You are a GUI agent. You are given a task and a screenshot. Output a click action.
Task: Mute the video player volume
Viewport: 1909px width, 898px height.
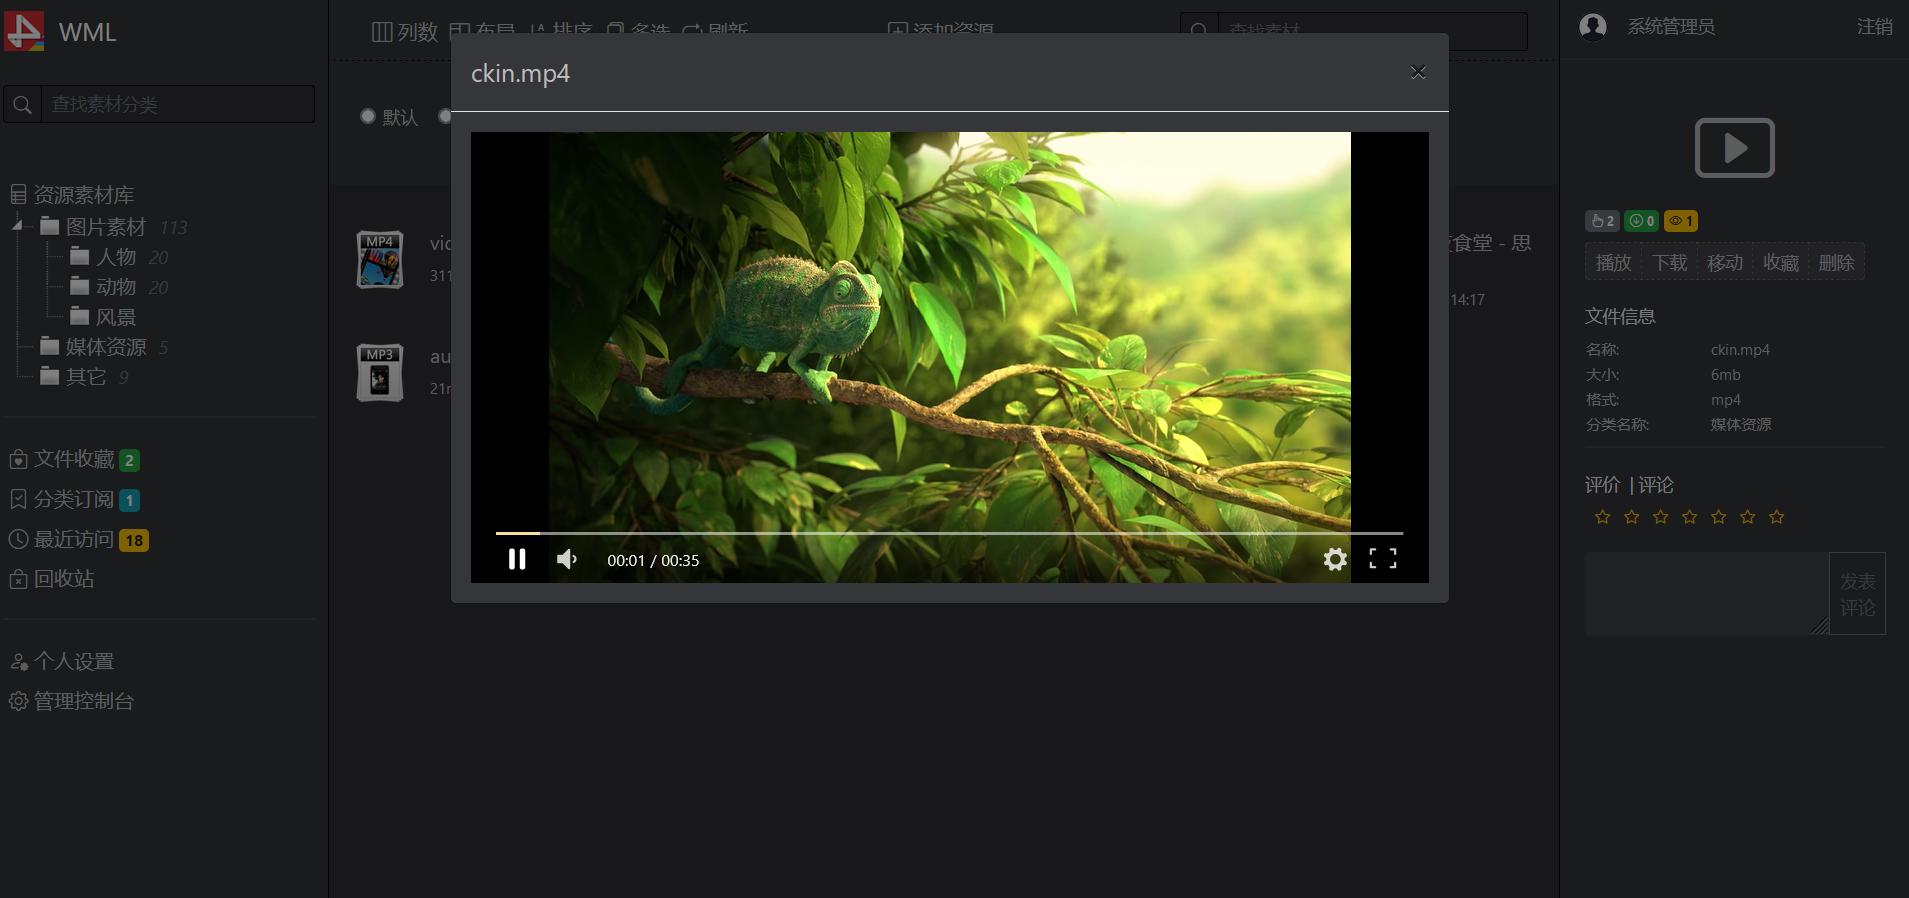pos(567,559)
